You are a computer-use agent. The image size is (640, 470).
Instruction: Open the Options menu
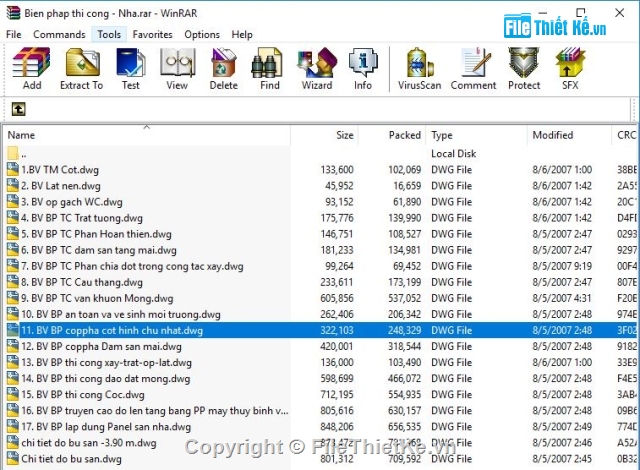coord(202,34)
